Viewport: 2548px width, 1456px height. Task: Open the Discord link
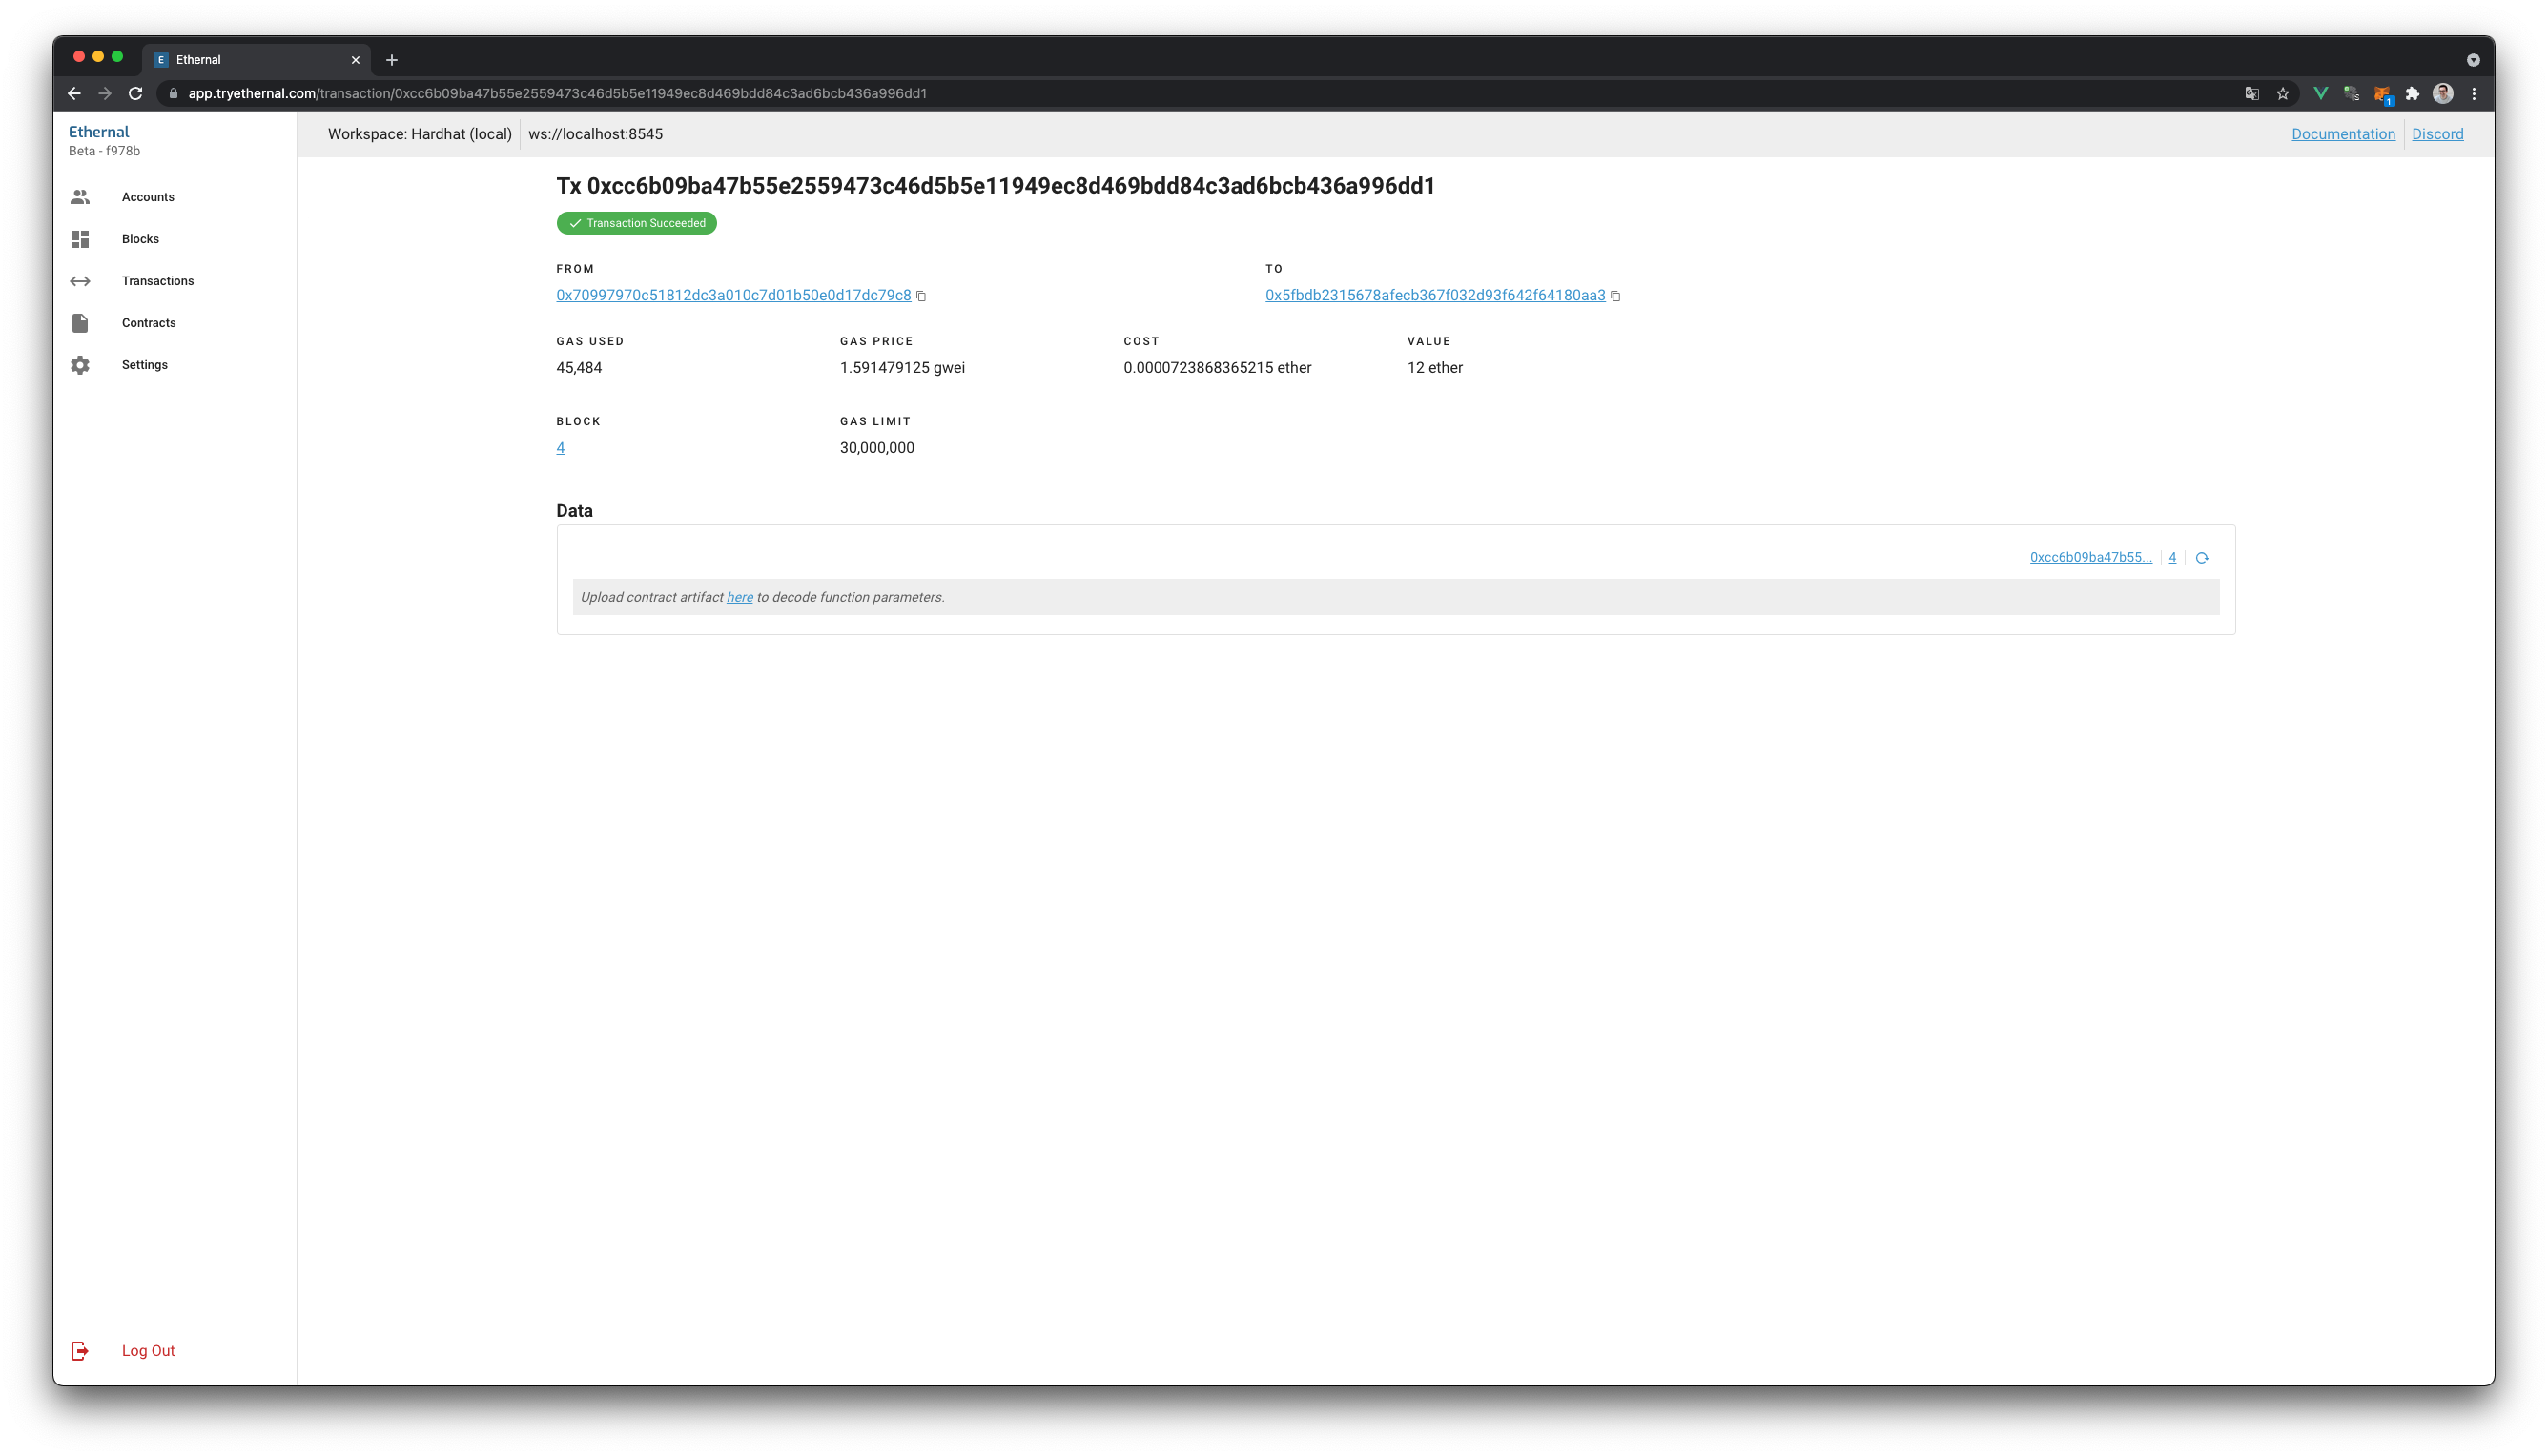[2436, 134]
